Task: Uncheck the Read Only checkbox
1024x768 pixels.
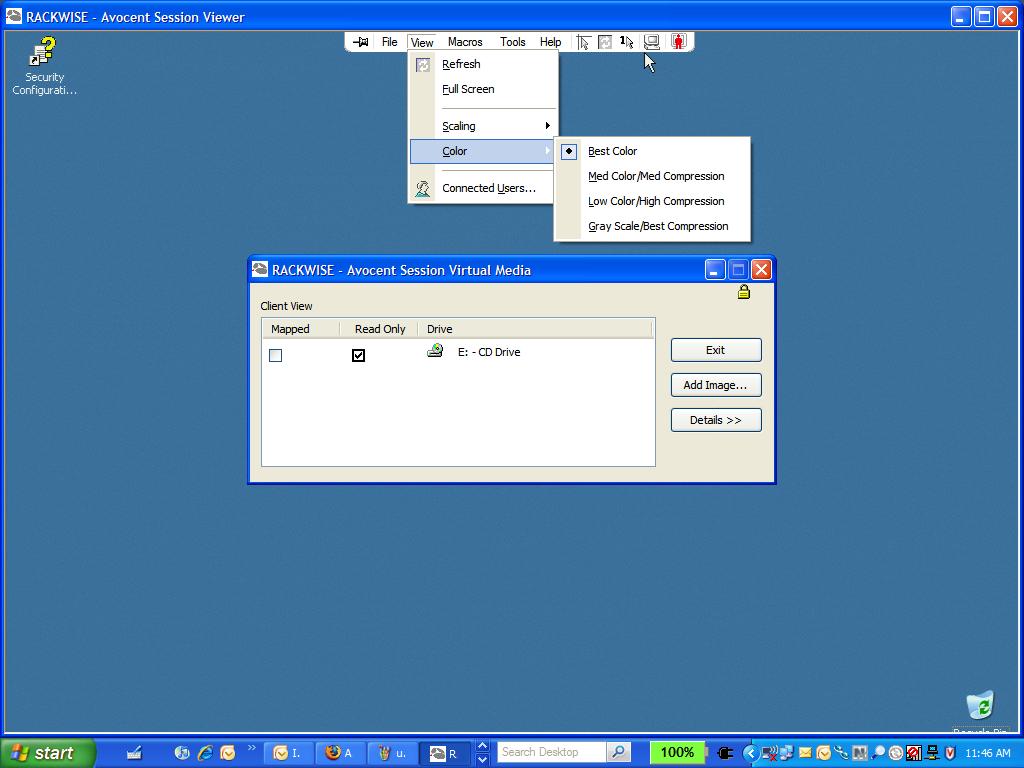Action: pos(359,355)
